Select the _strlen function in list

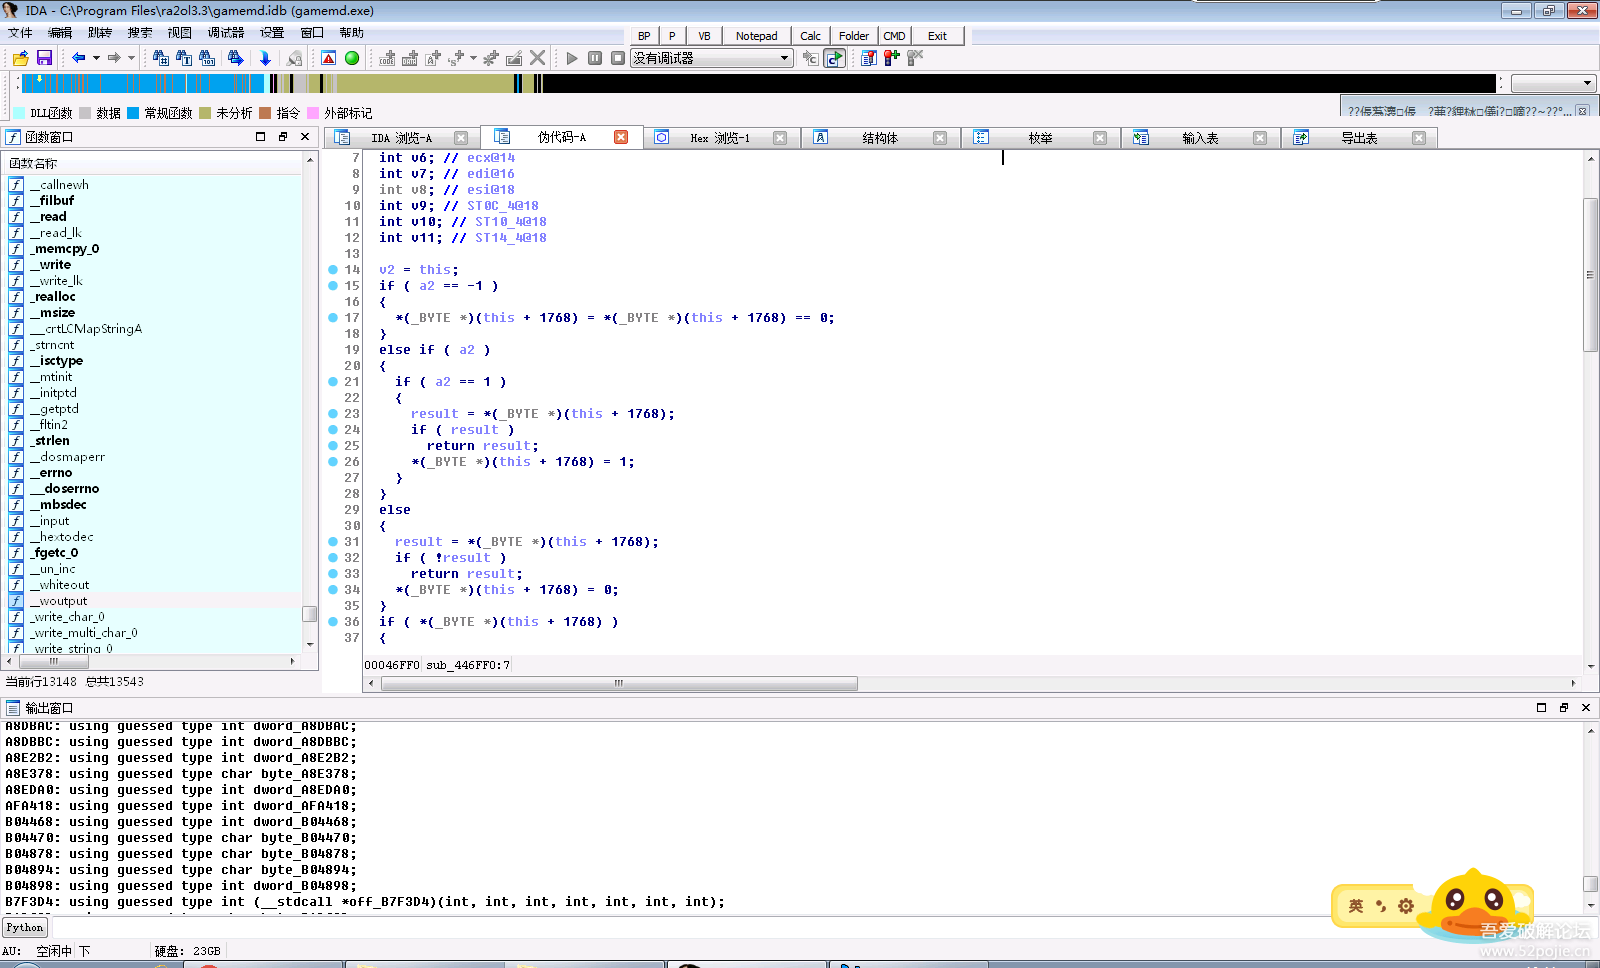[x=53, y=441]
